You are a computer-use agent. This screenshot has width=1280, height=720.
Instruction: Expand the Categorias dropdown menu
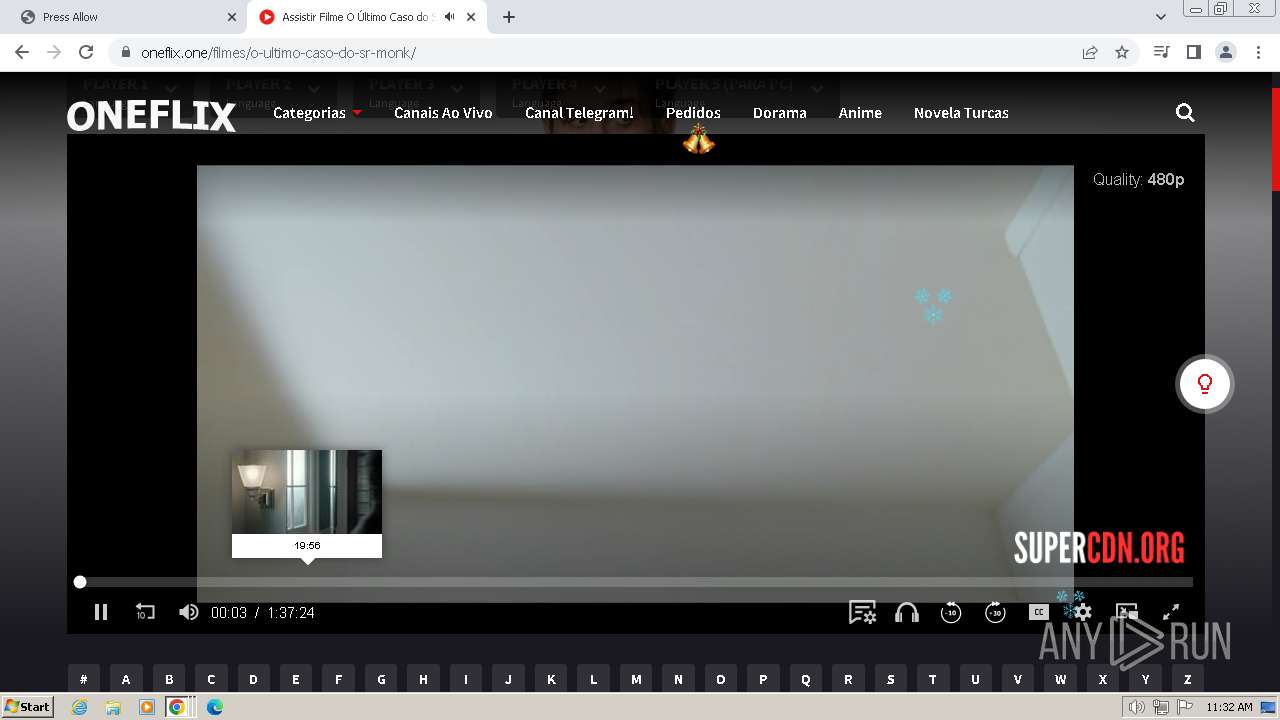click(317, 113)
